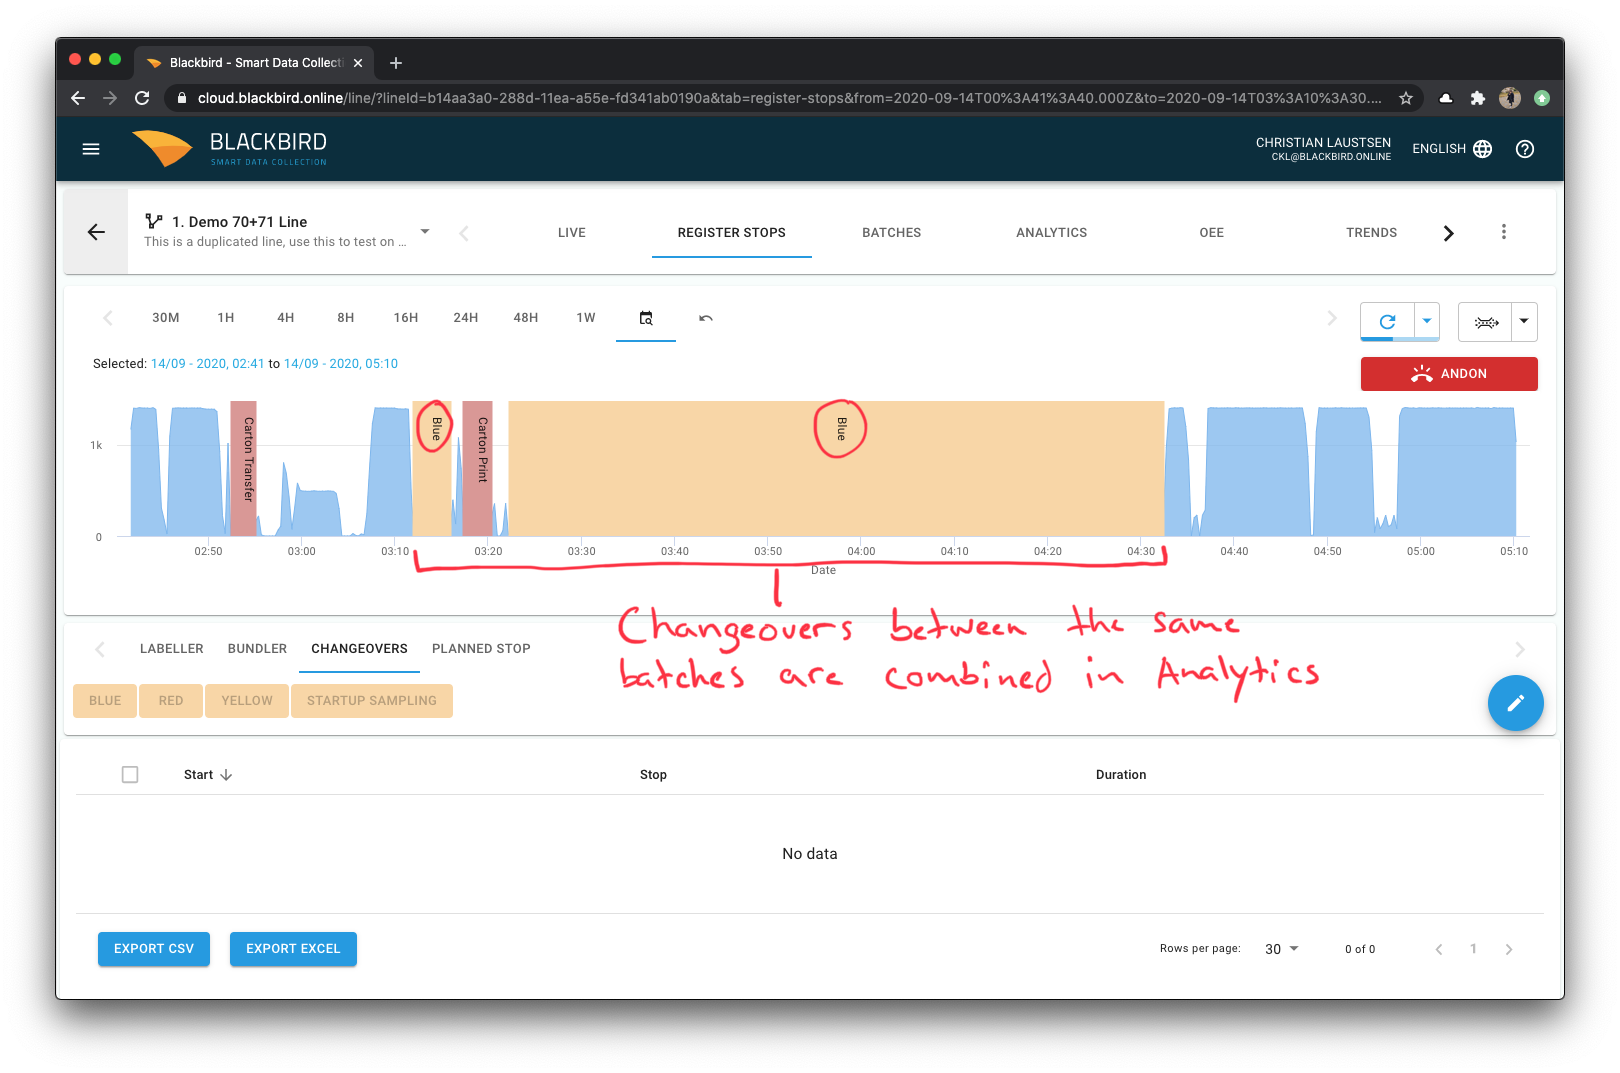Screen dimensions: 1620x1073
Task: Open the help question mark icon
Action: pyautogui.click(x=1525, y=149)
